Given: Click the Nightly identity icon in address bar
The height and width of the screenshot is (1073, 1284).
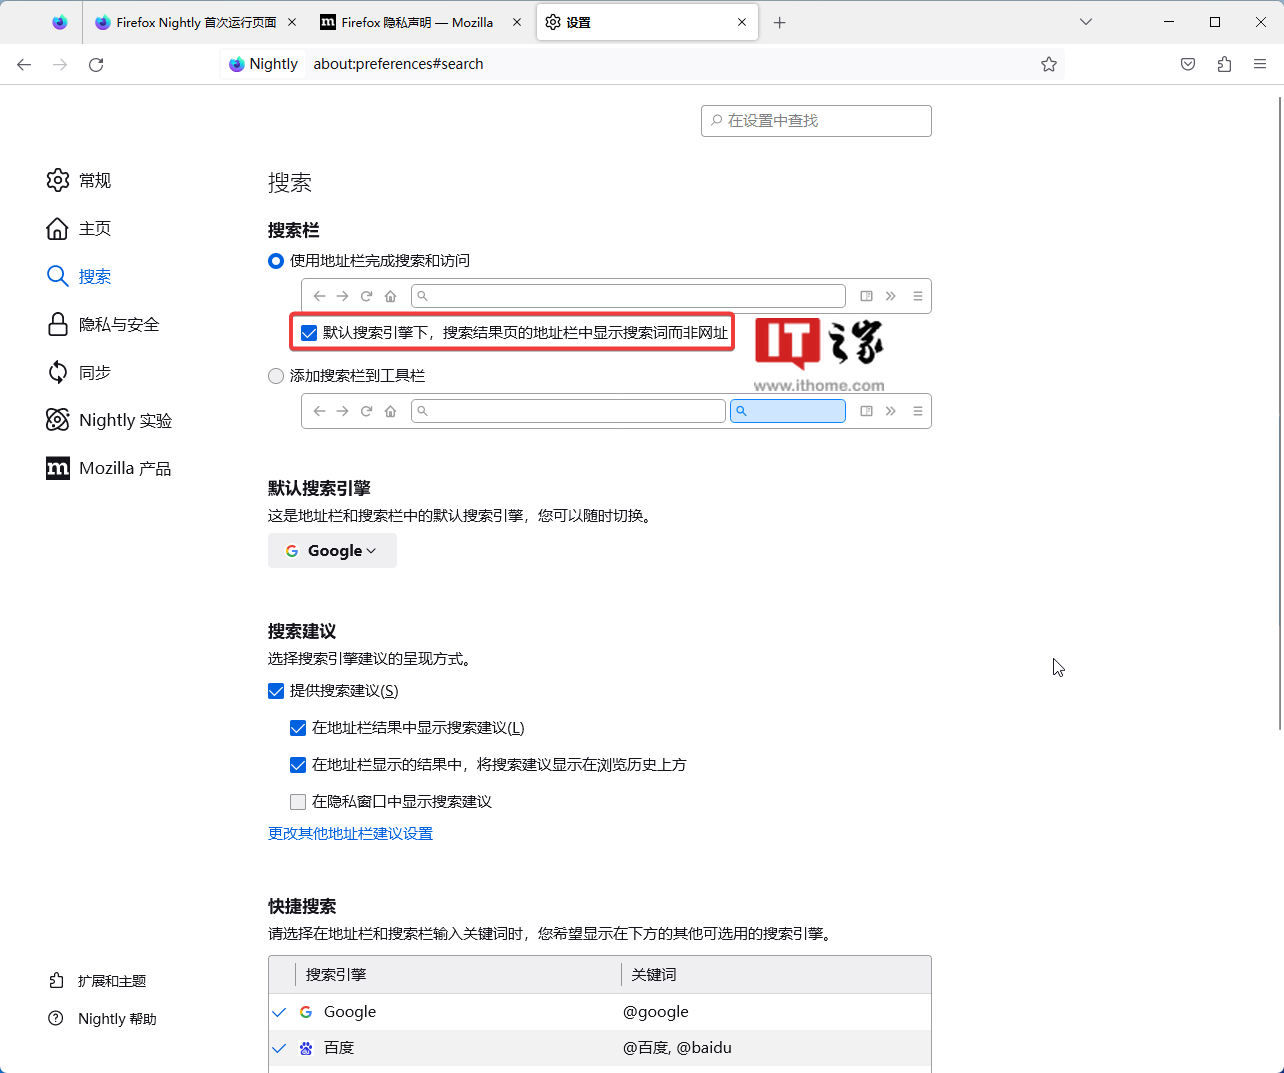Looking at the screenshot, I should (x=263, y=64).
